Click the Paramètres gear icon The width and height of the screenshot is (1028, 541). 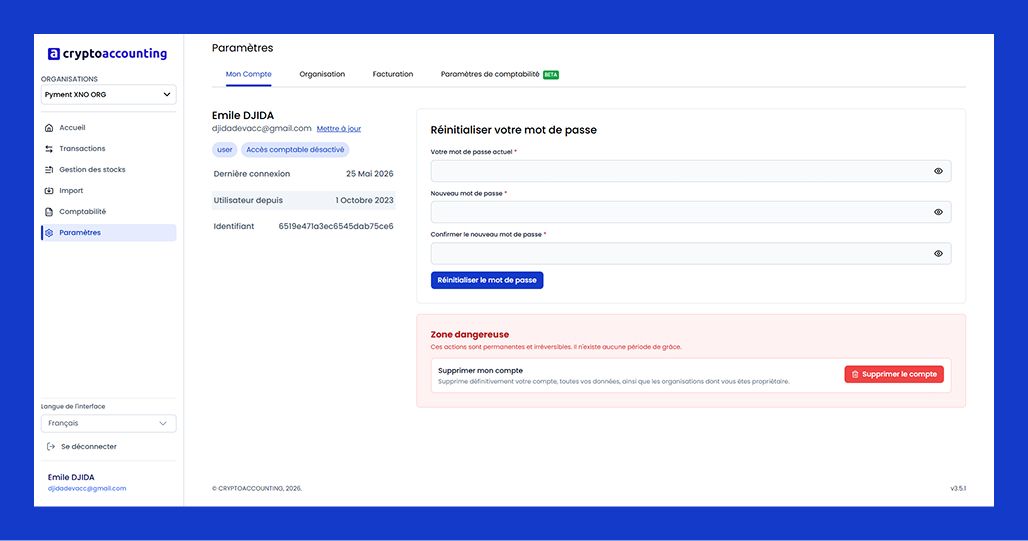[x=49, y=233]
